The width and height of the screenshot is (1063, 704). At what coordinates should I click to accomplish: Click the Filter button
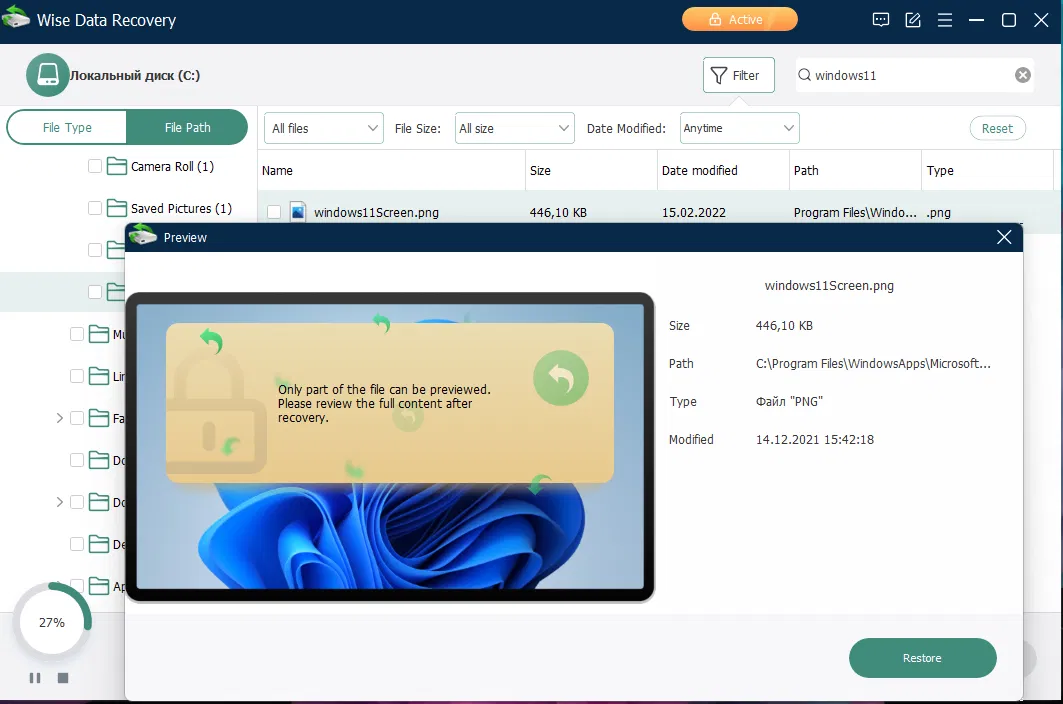pos(738,75)
